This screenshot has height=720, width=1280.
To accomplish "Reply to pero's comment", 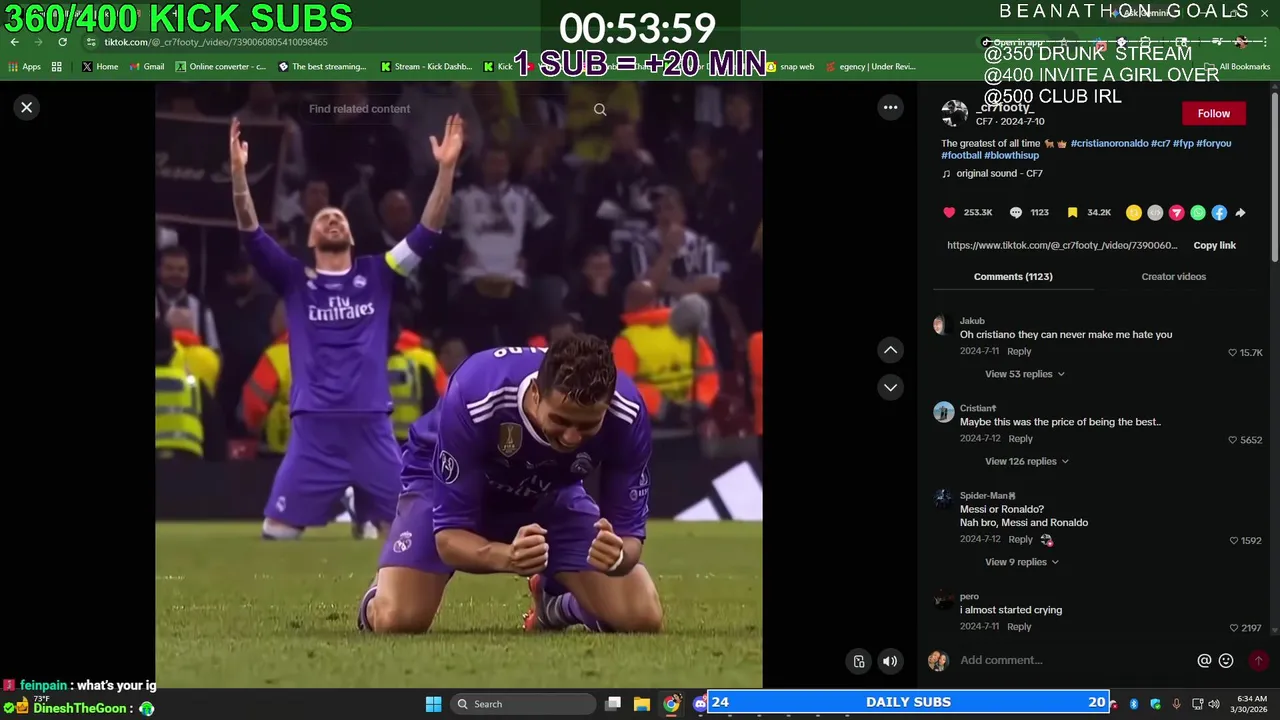I will point(1019,626).
